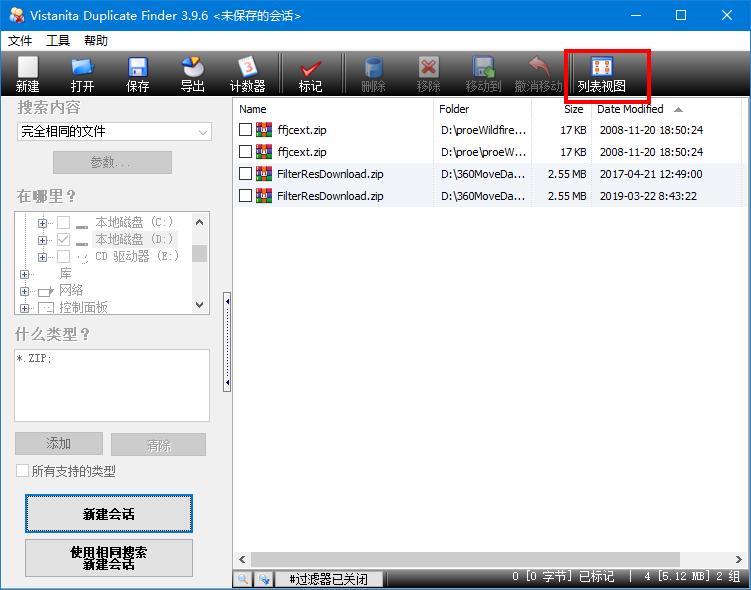Click 使用相同搜索新建会话 button
Image resolution: width=751 pixels, height=590 pixels.
109,558
